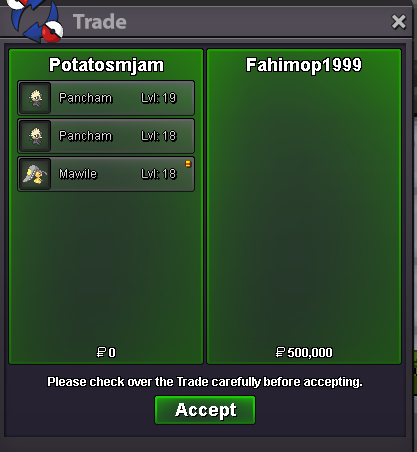Click the Trade window Poké Ball arrows logo
This screenshot has height=452, width=417.
point(35,21)
